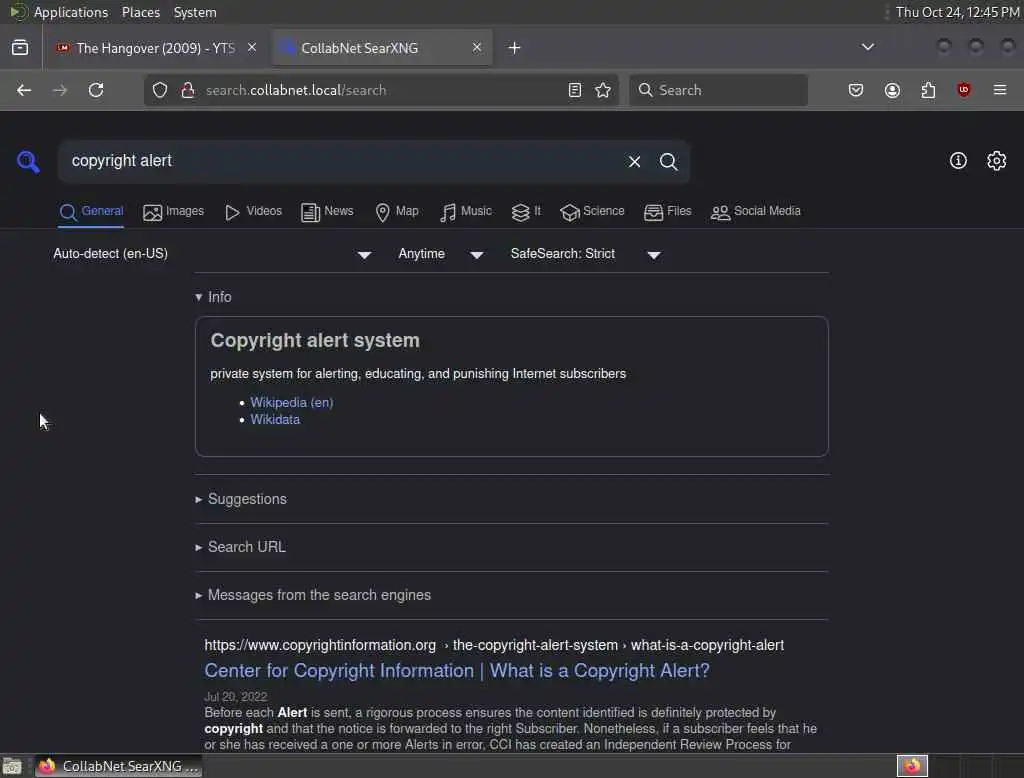The image size is (1024, 778).
Task: Switch to Map category
Action: click(397, 212)
